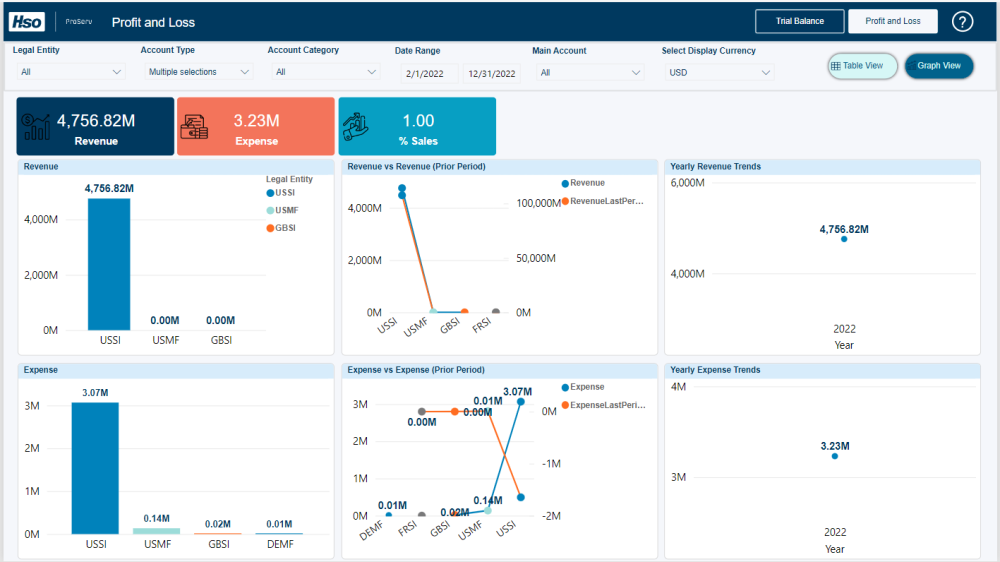Click the table grid icon in Table View
The image size is (1000, 562).
coord(835,66)
